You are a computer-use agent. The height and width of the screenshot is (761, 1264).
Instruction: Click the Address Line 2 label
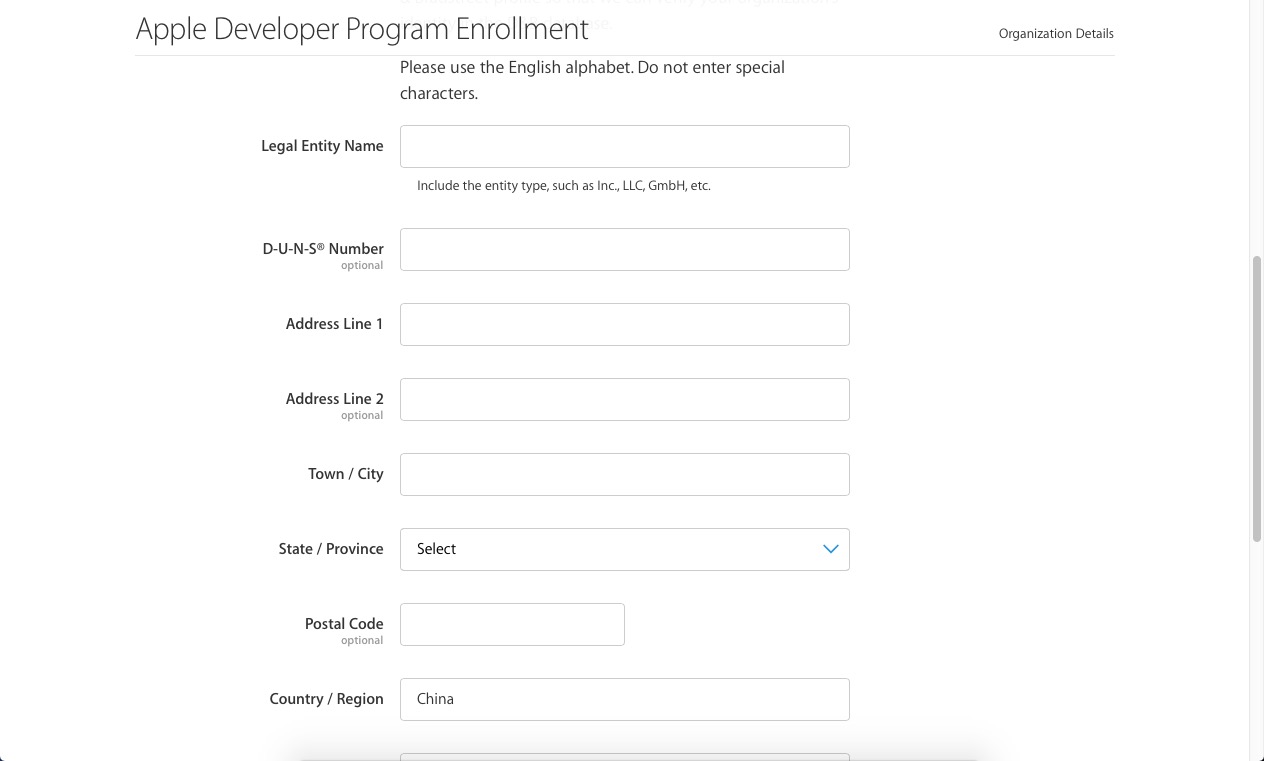[x=334, y=399]
